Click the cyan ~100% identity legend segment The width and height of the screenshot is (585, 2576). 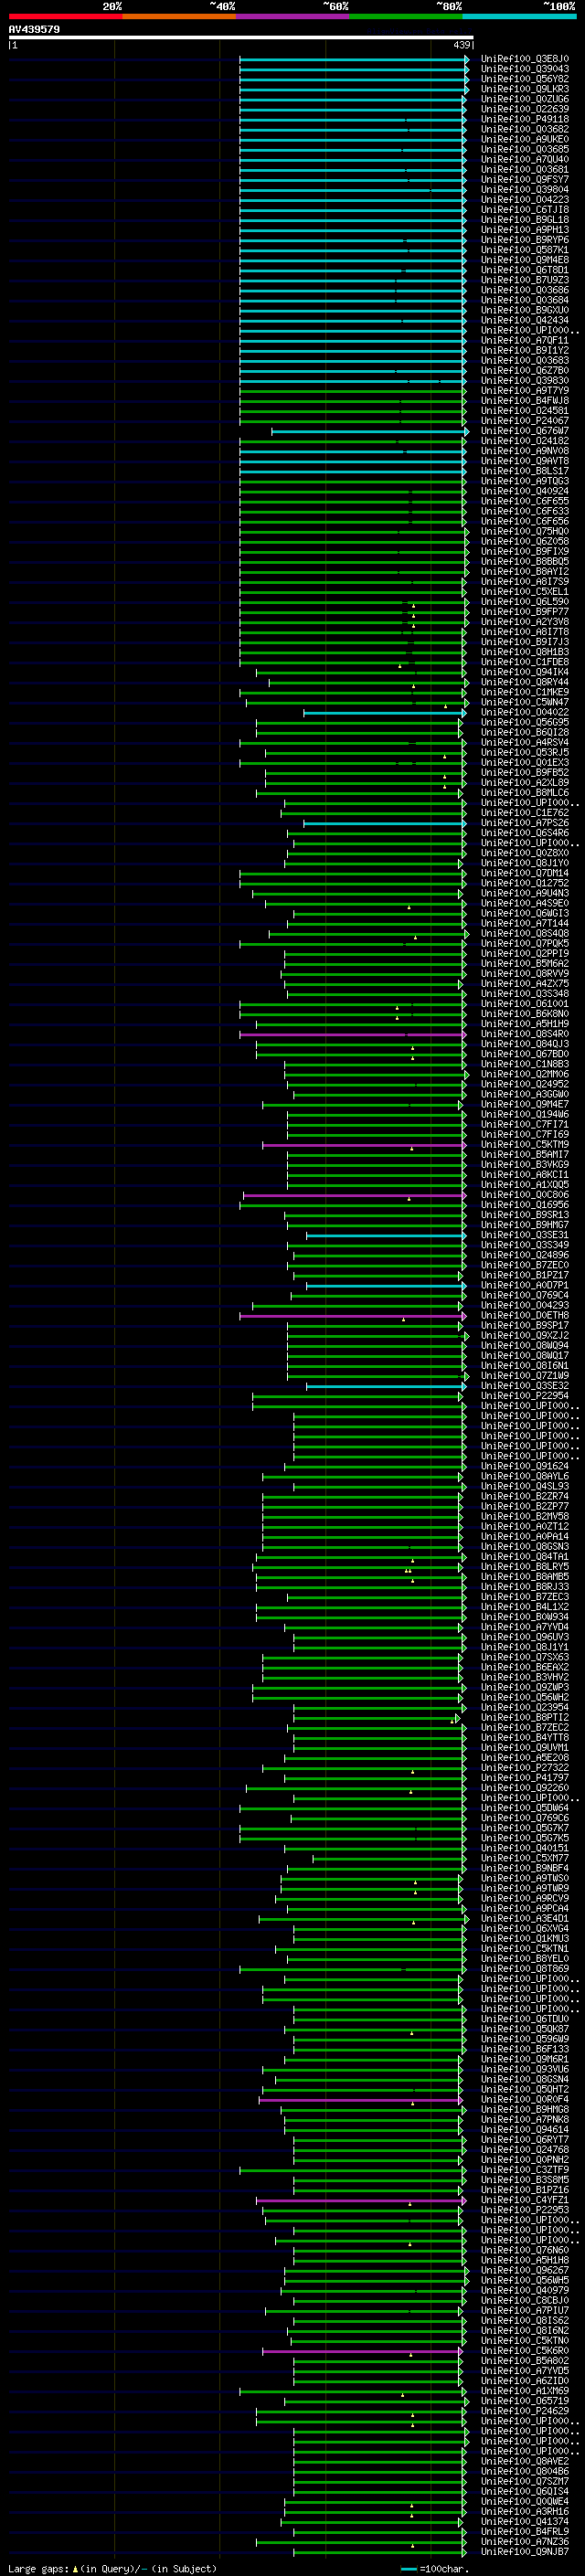(x=519, y=16)
